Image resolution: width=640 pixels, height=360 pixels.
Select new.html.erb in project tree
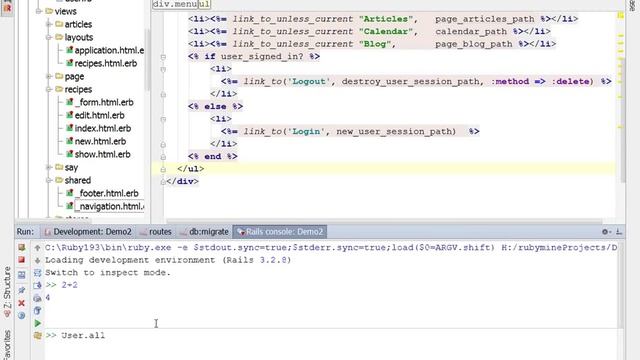click(x=100, y=141)
